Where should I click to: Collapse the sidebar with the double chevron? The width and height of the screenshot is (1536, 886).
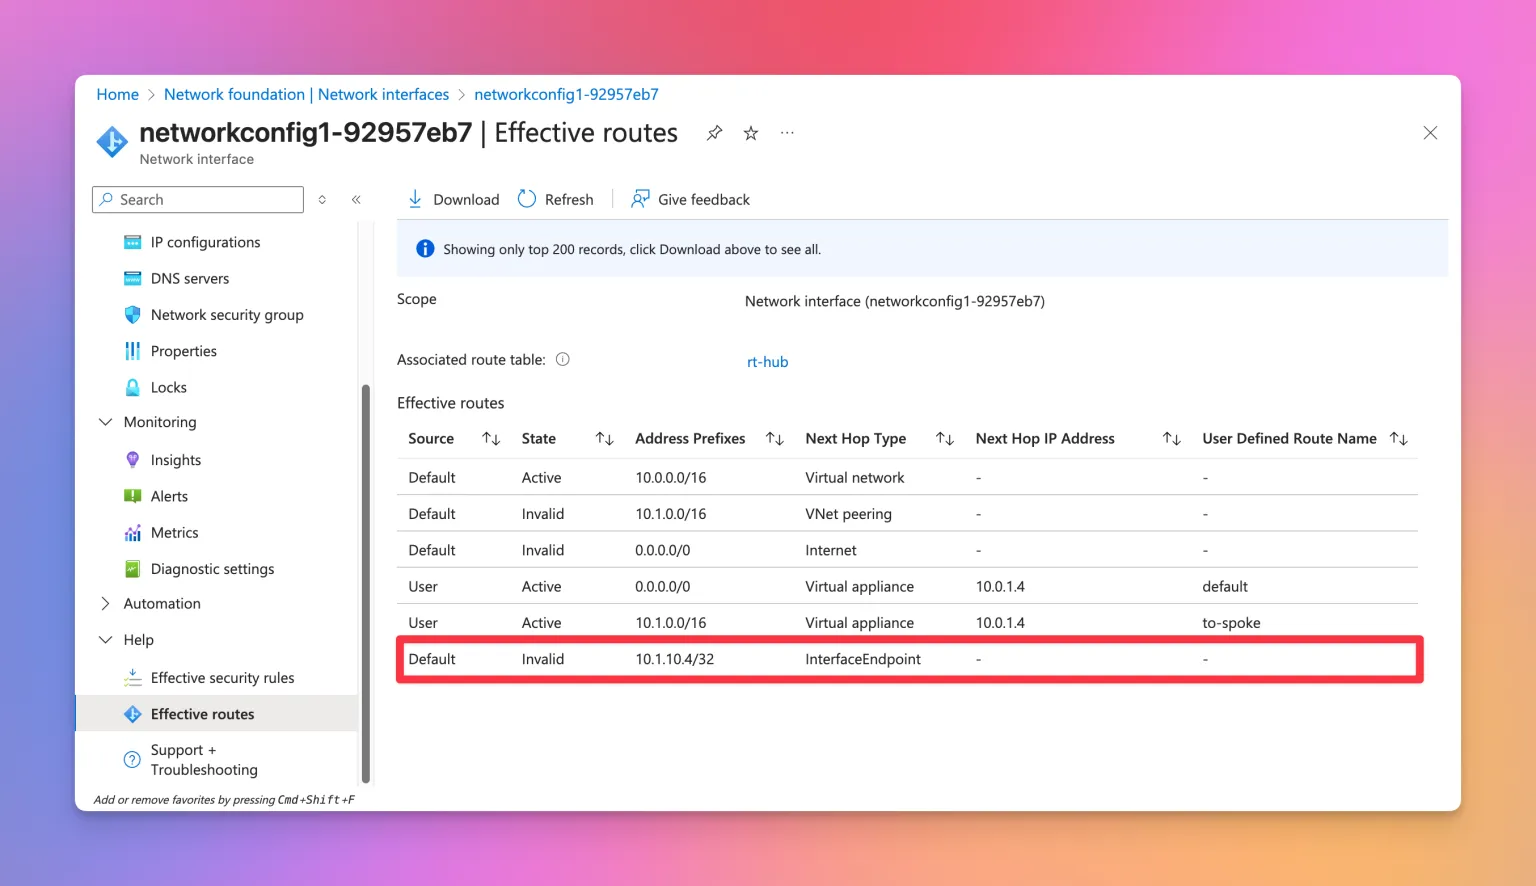356,200
